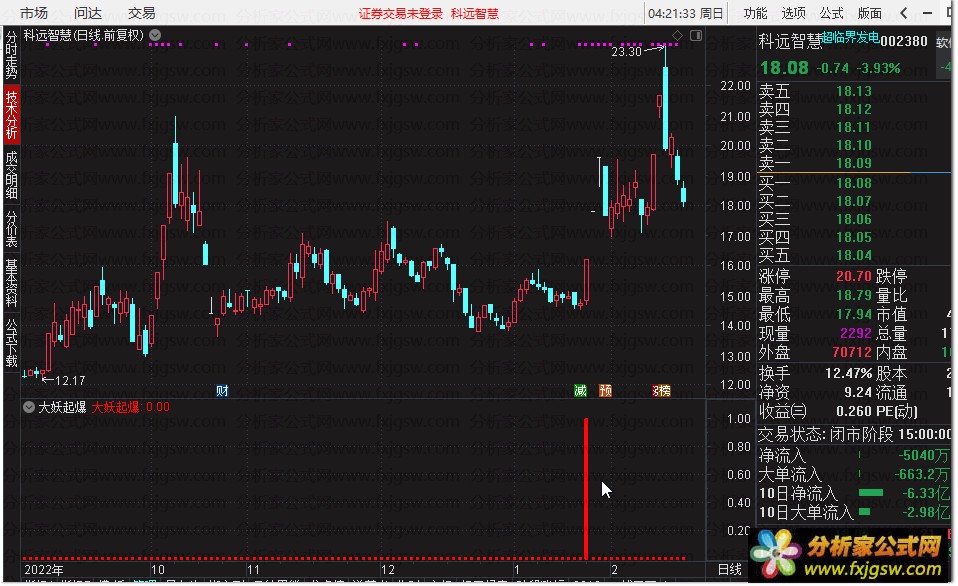Open the 问达 menu
The image size is (958, 586).
pyautogui.click(x=87, y=13)
